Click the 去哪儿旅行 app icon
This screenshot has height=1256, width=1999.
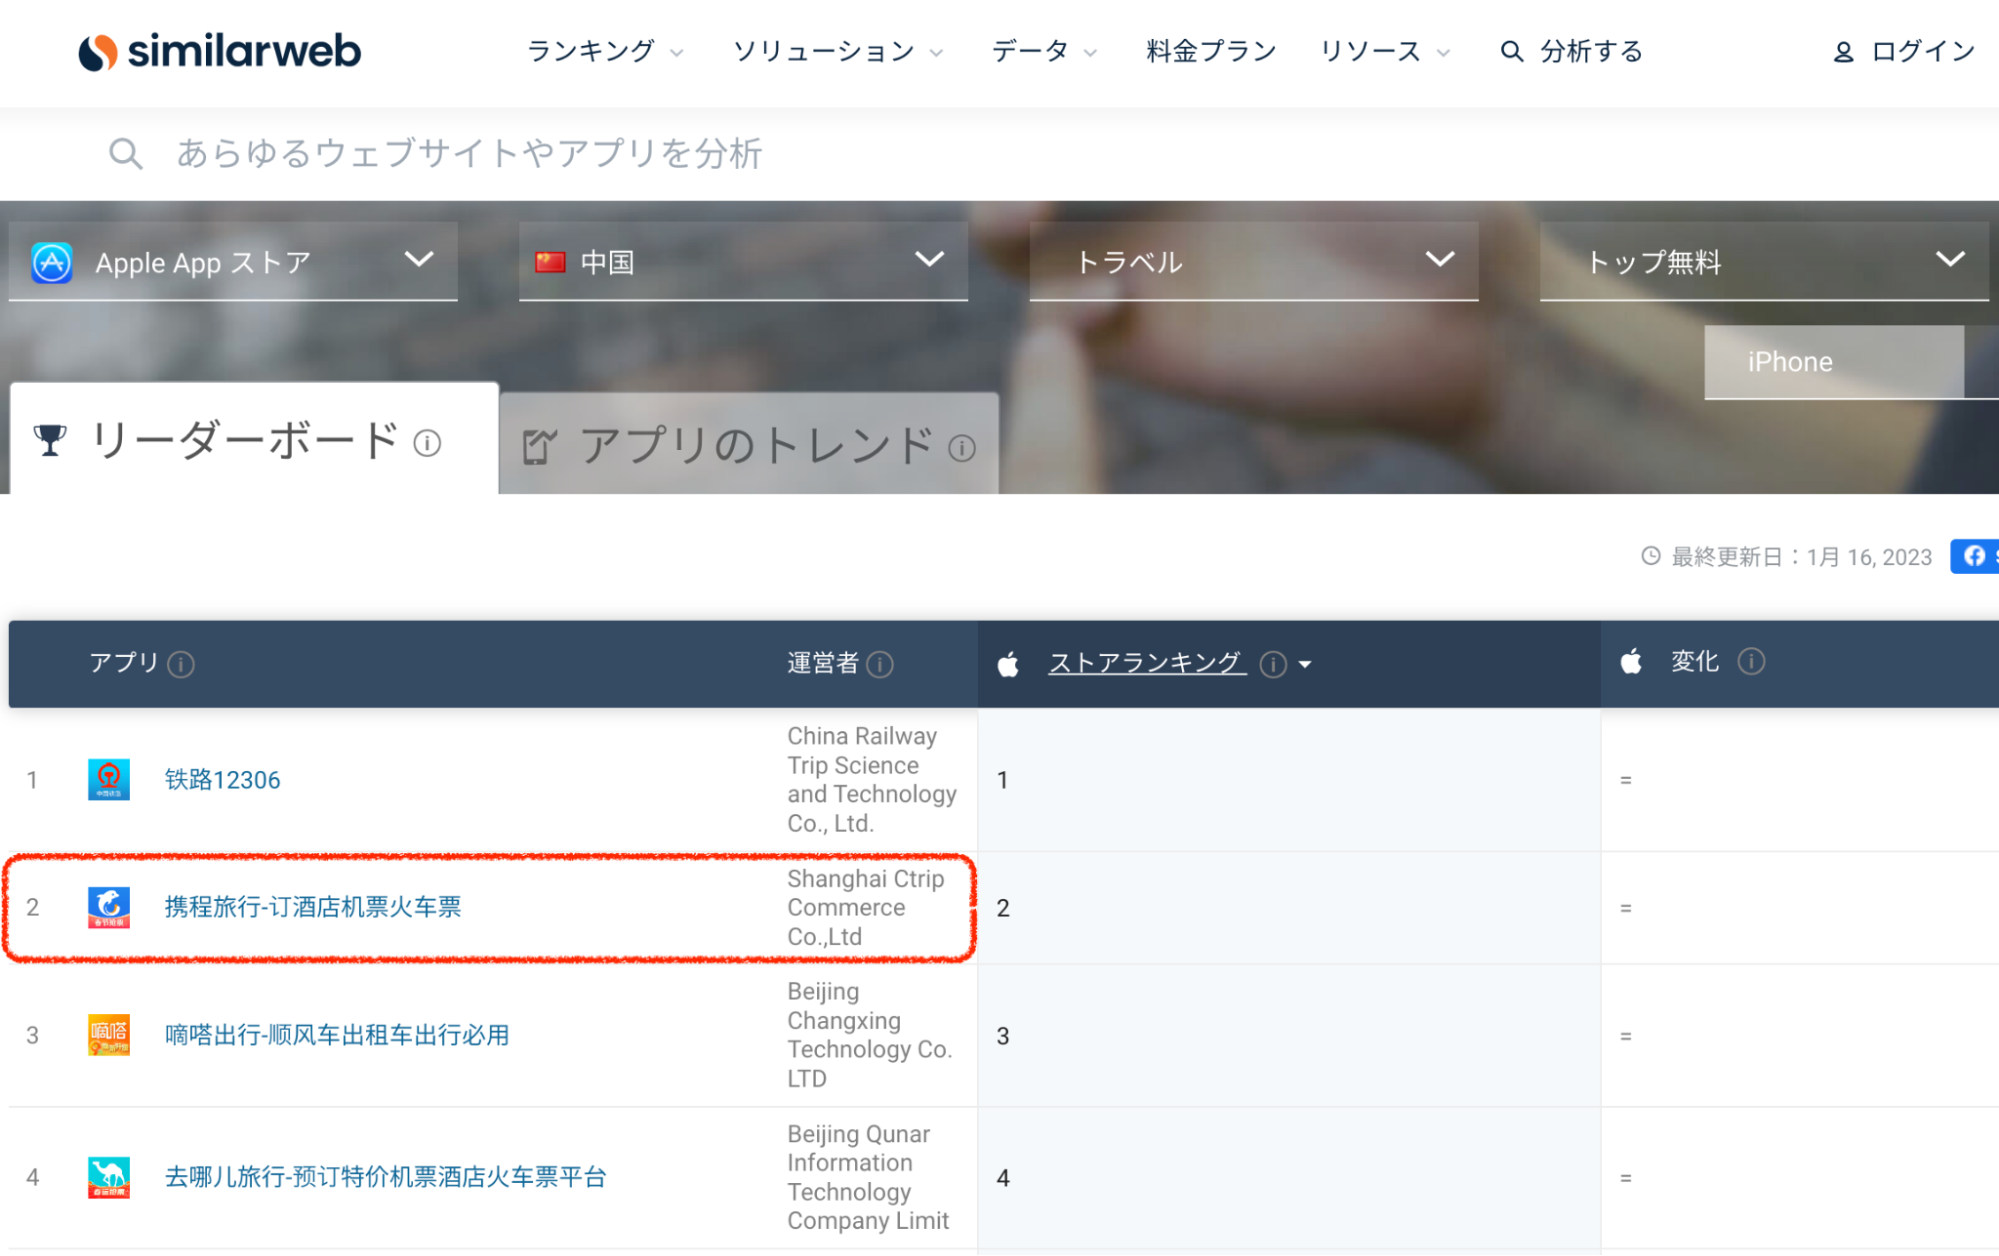coord(109,1177)
